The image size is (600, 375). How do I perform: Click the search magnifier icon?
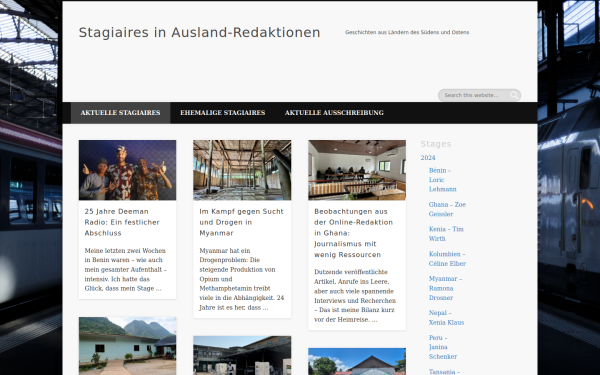coord(514,95)
